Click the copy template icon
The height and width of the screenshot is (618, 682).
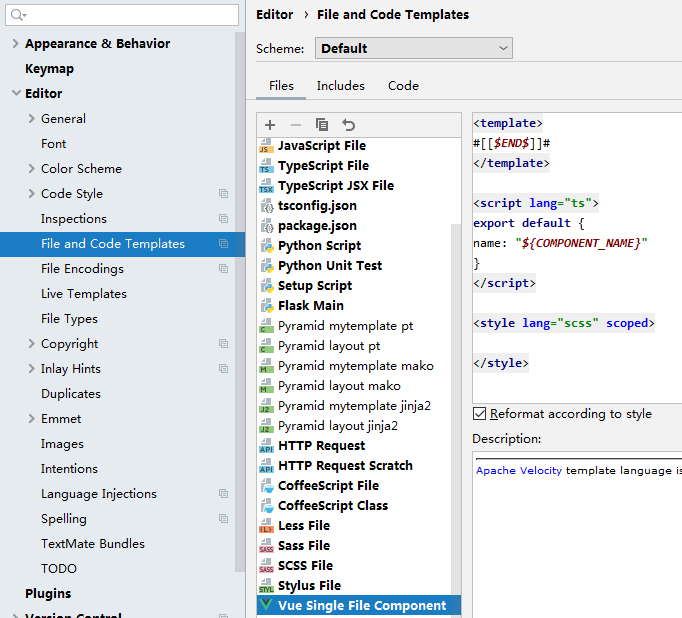(322, 125)
